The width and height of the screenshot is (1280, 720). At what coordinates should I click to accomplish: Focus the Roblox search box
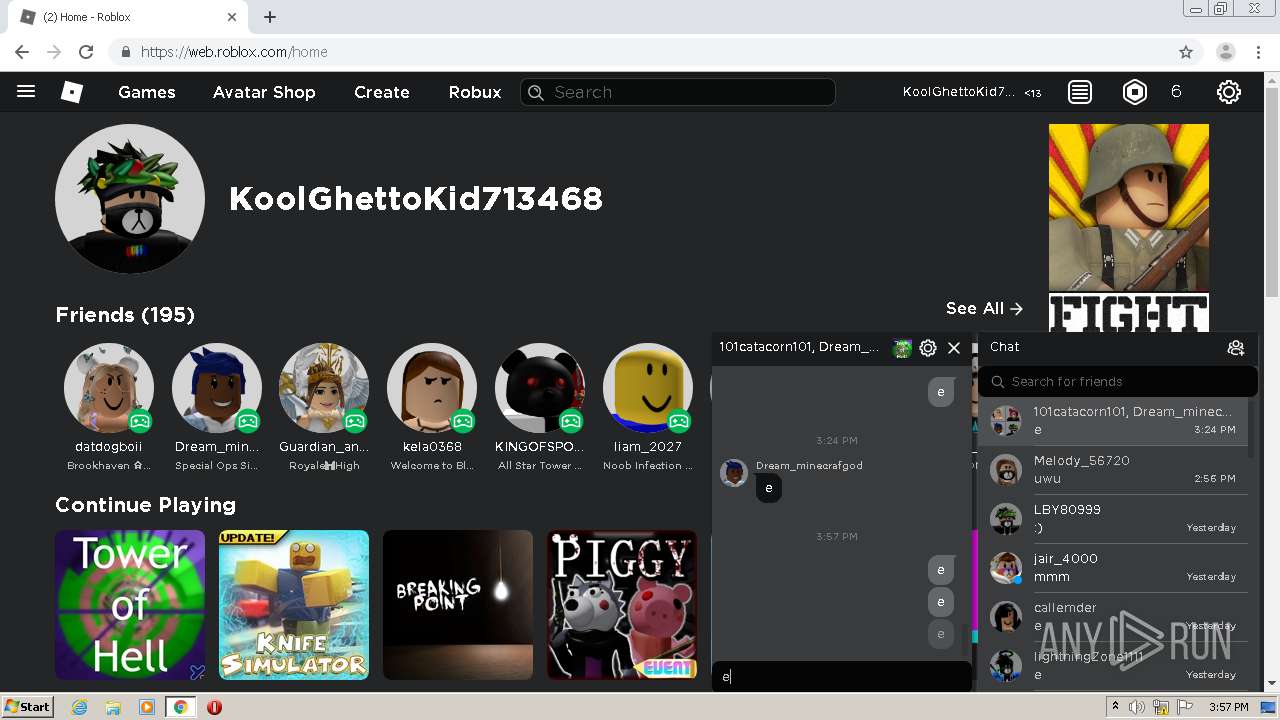678,92
